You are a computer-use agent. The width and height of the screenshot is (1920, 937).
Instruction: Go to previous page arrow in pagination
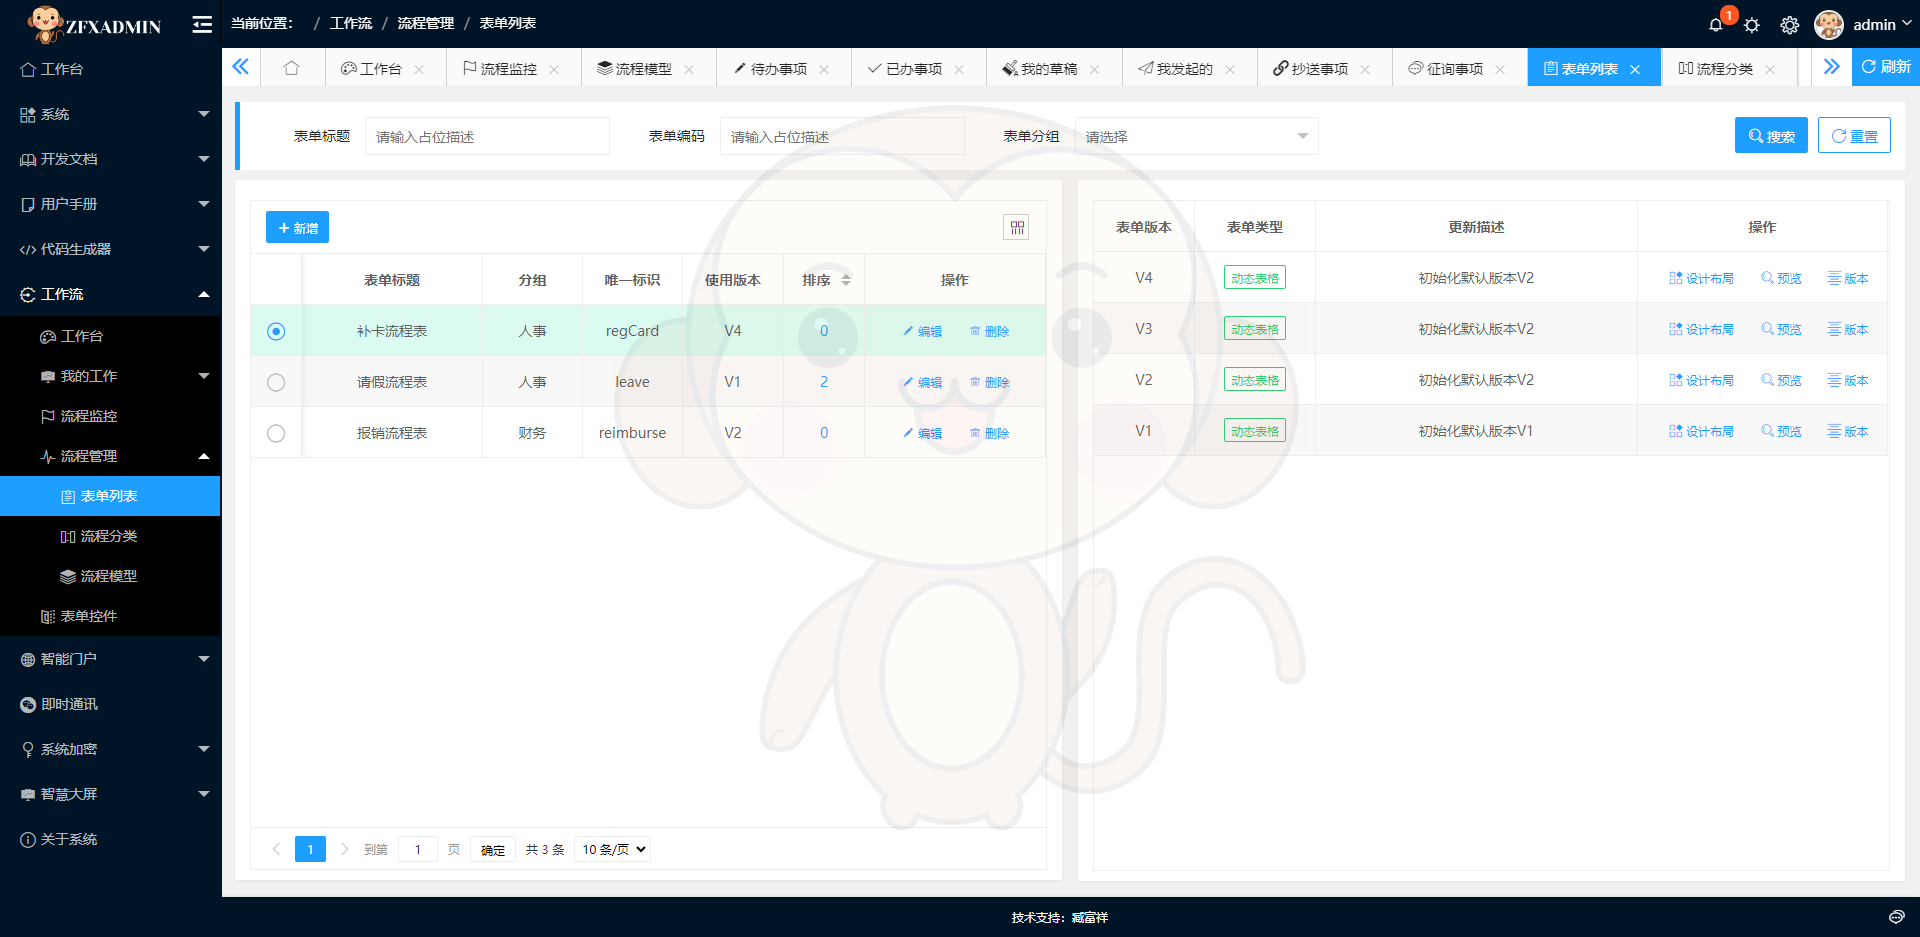pyautogui.click(x=276, y=849)
